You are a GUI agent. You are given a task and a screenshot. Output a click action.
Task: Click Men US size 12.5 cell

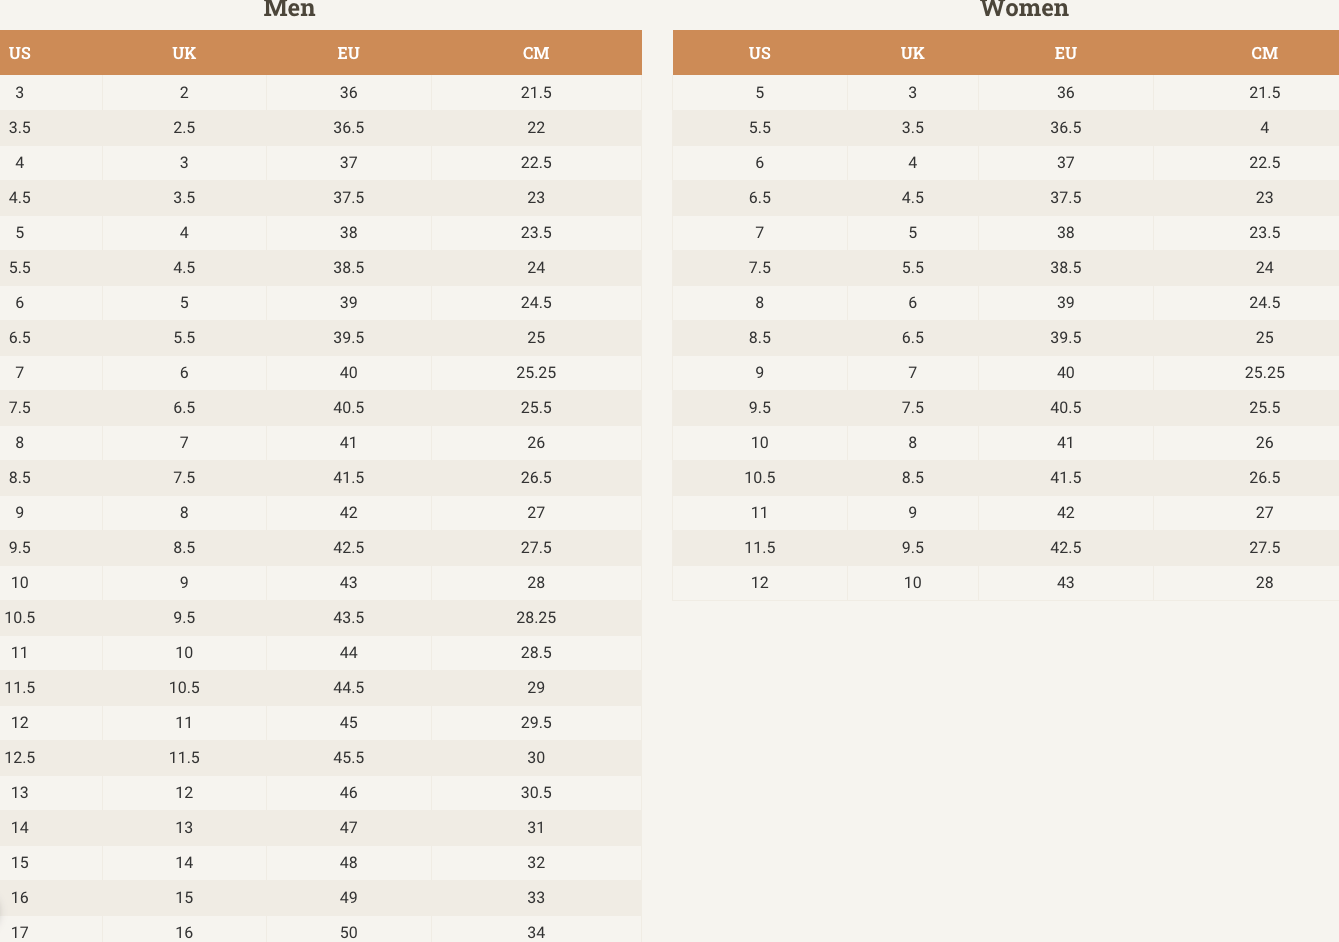[20, 758]
